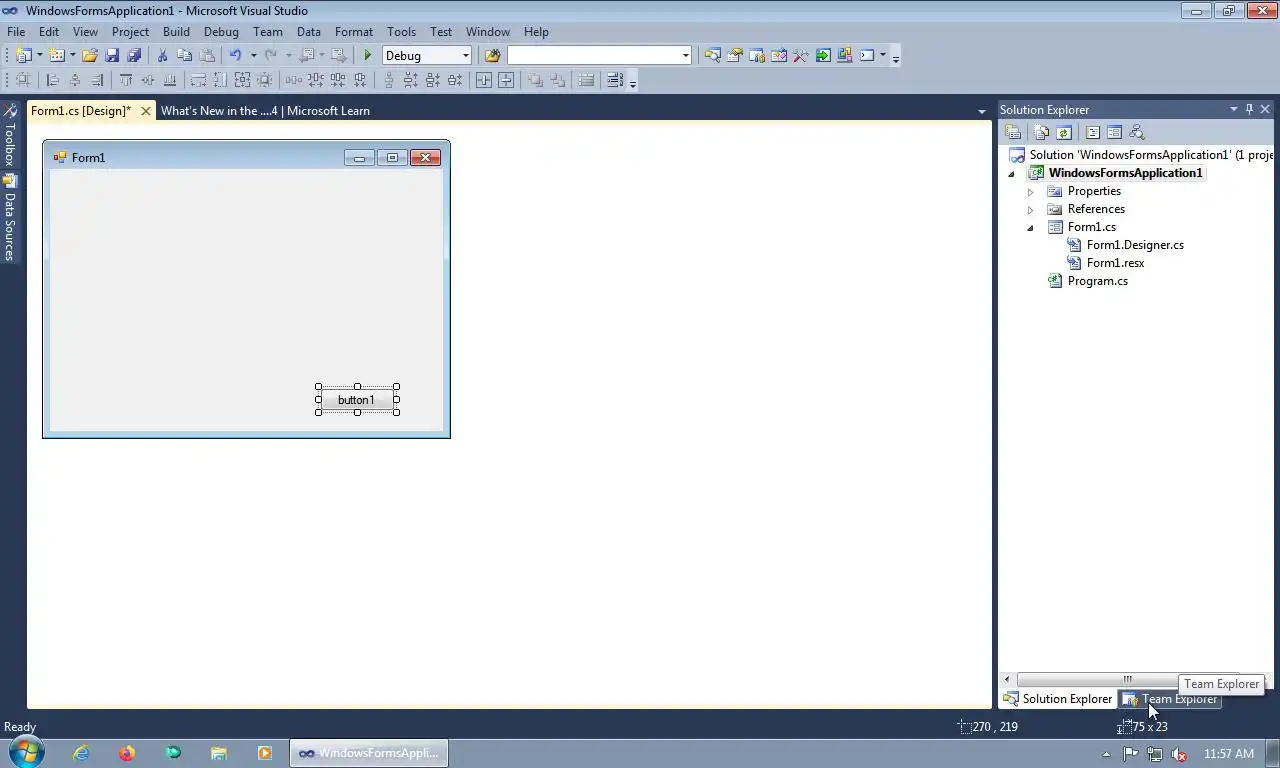1280x768 pixels.
Task: Open the Data Sources side tab
Action: tap(10, 218)
